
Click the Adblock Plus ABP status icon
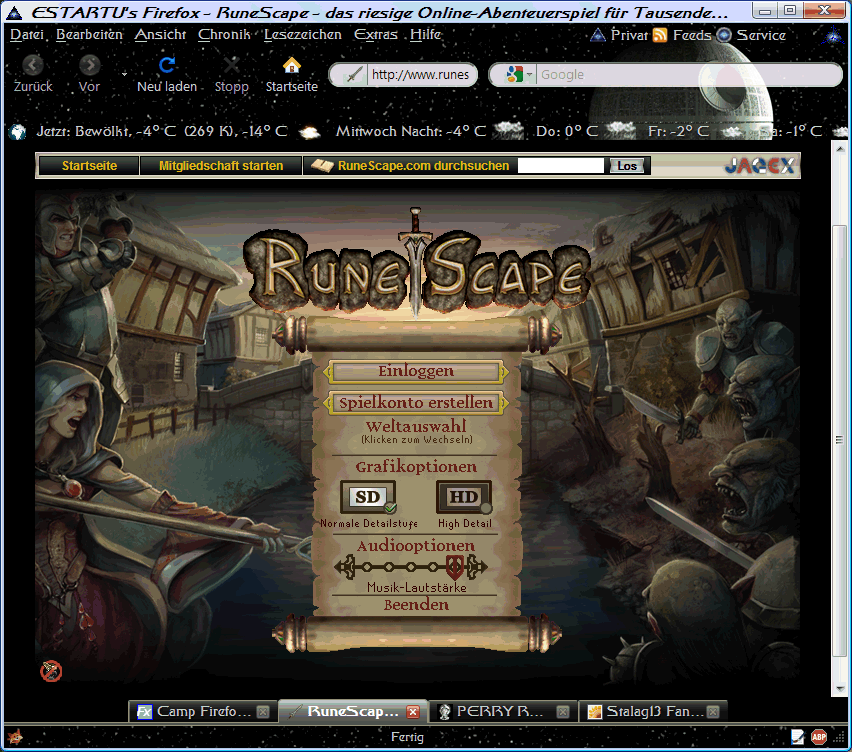coord(819,737)
